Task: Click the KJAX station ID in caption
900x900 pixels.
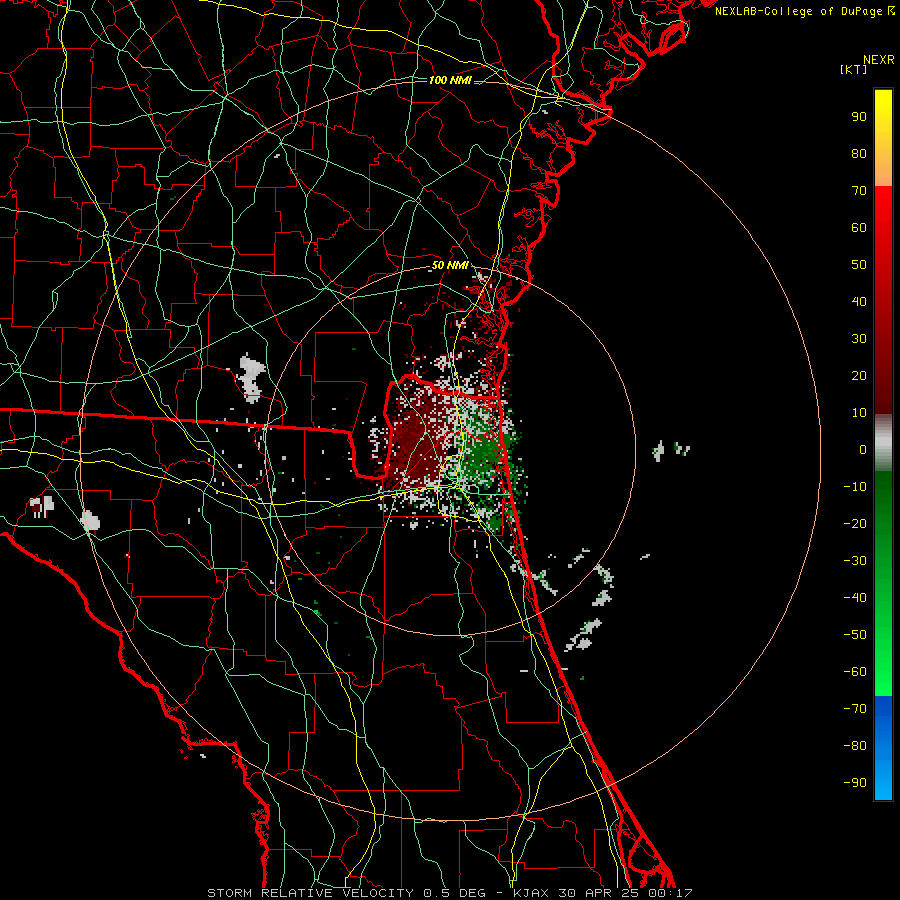Action: pos(531,893)
